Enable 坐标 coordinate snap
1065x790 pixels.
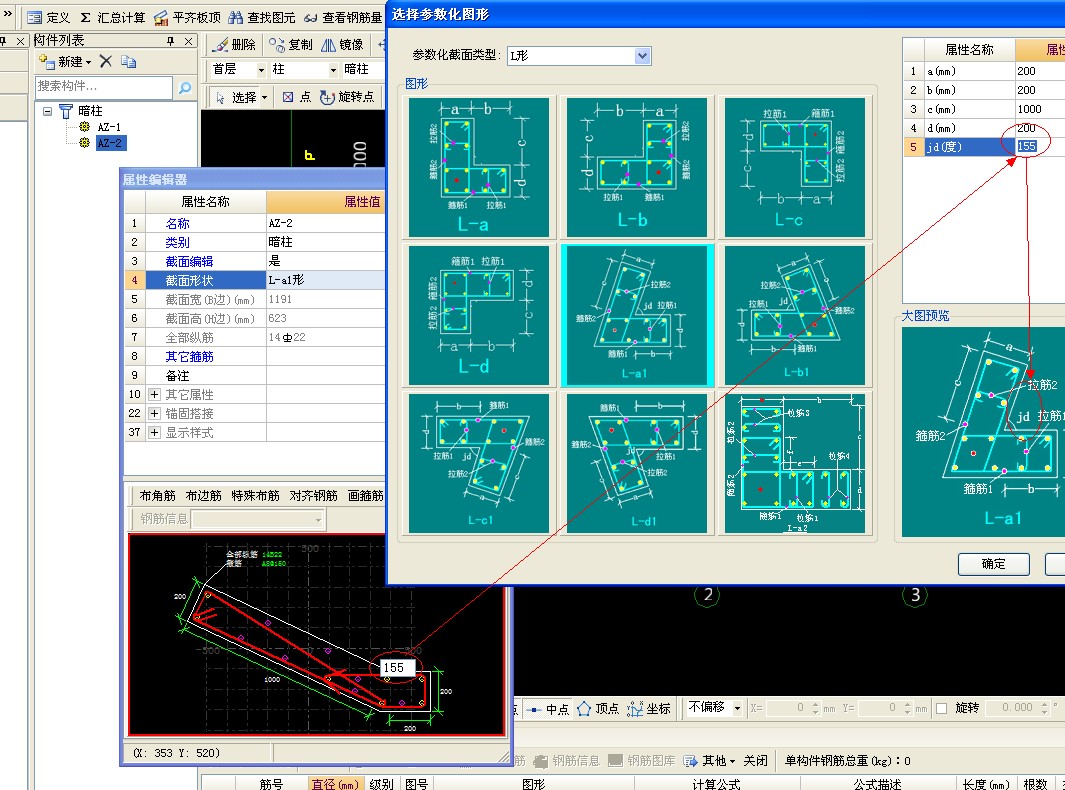coord(649,708)
